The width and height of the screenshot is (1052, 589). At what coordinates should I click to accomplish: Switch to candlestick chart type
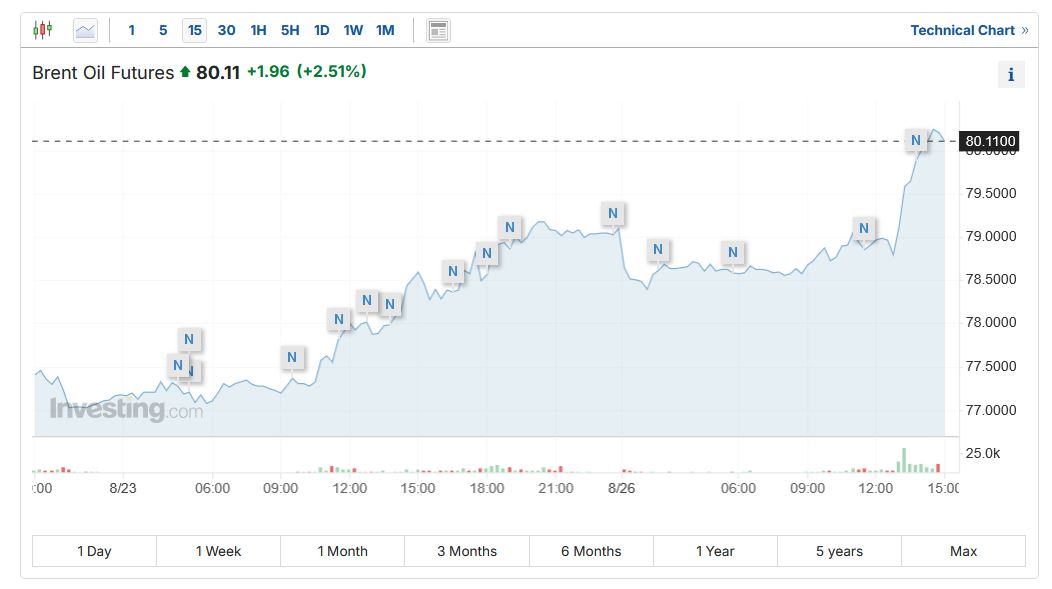coord(42,30)
